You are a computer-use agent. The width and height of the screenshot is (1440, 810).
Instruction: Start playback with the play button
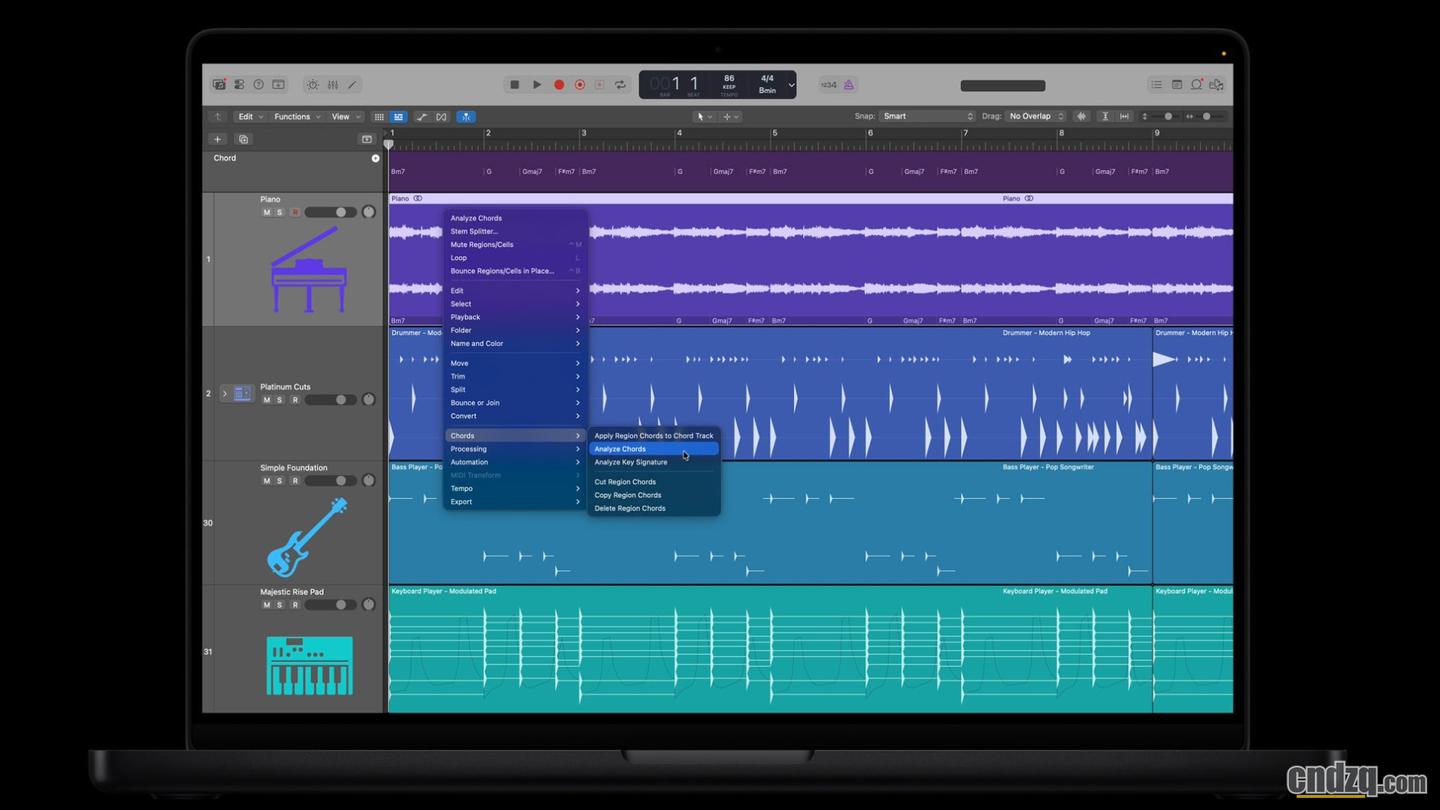[537, 85]
